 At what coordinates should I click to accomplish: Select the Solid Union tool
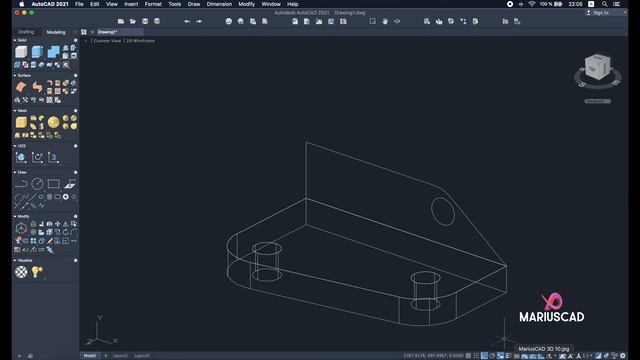pyautogui.click(x=53, y=52)
